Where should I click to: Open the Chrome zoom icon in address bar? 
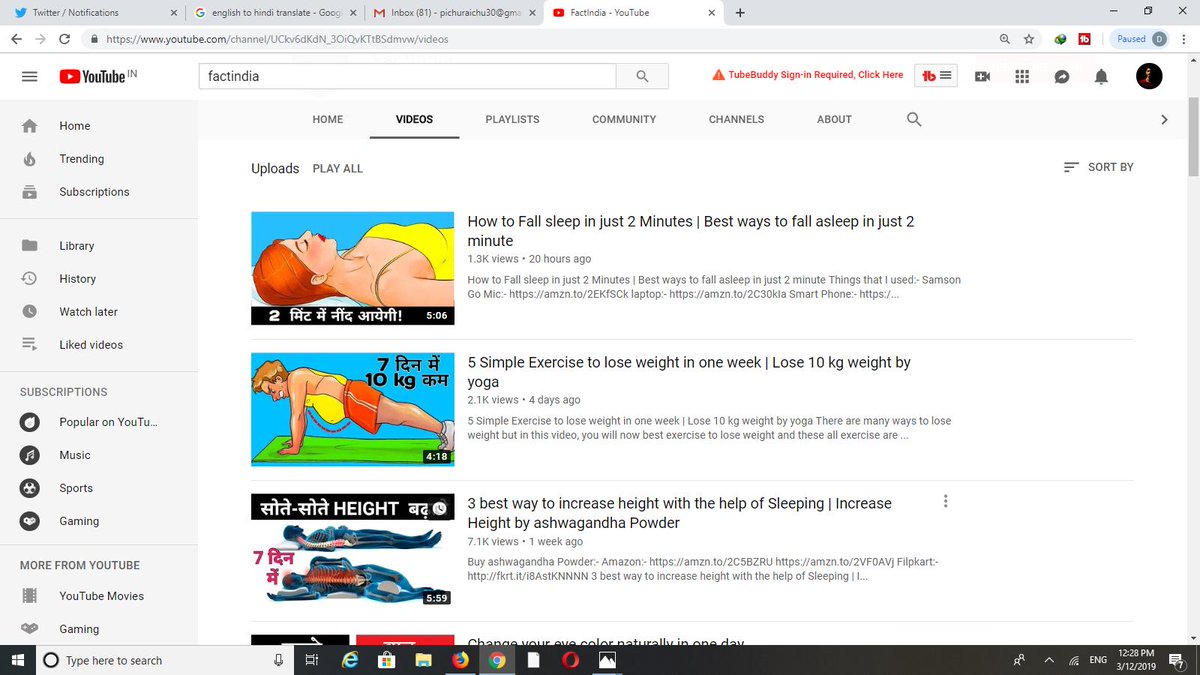[x=1005, y=39]
